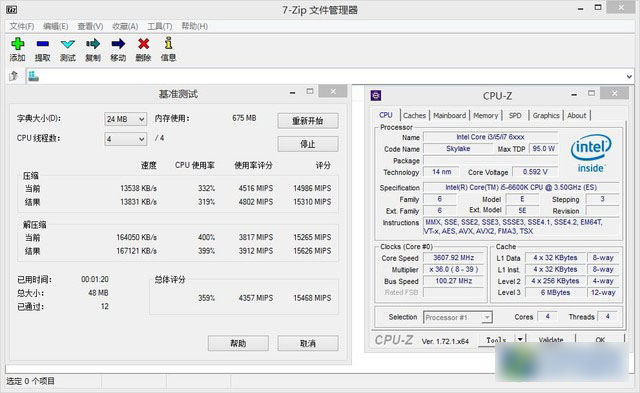Click the 停止 (Stop) button
Screen dimensions: 640x393
(308, 144)
